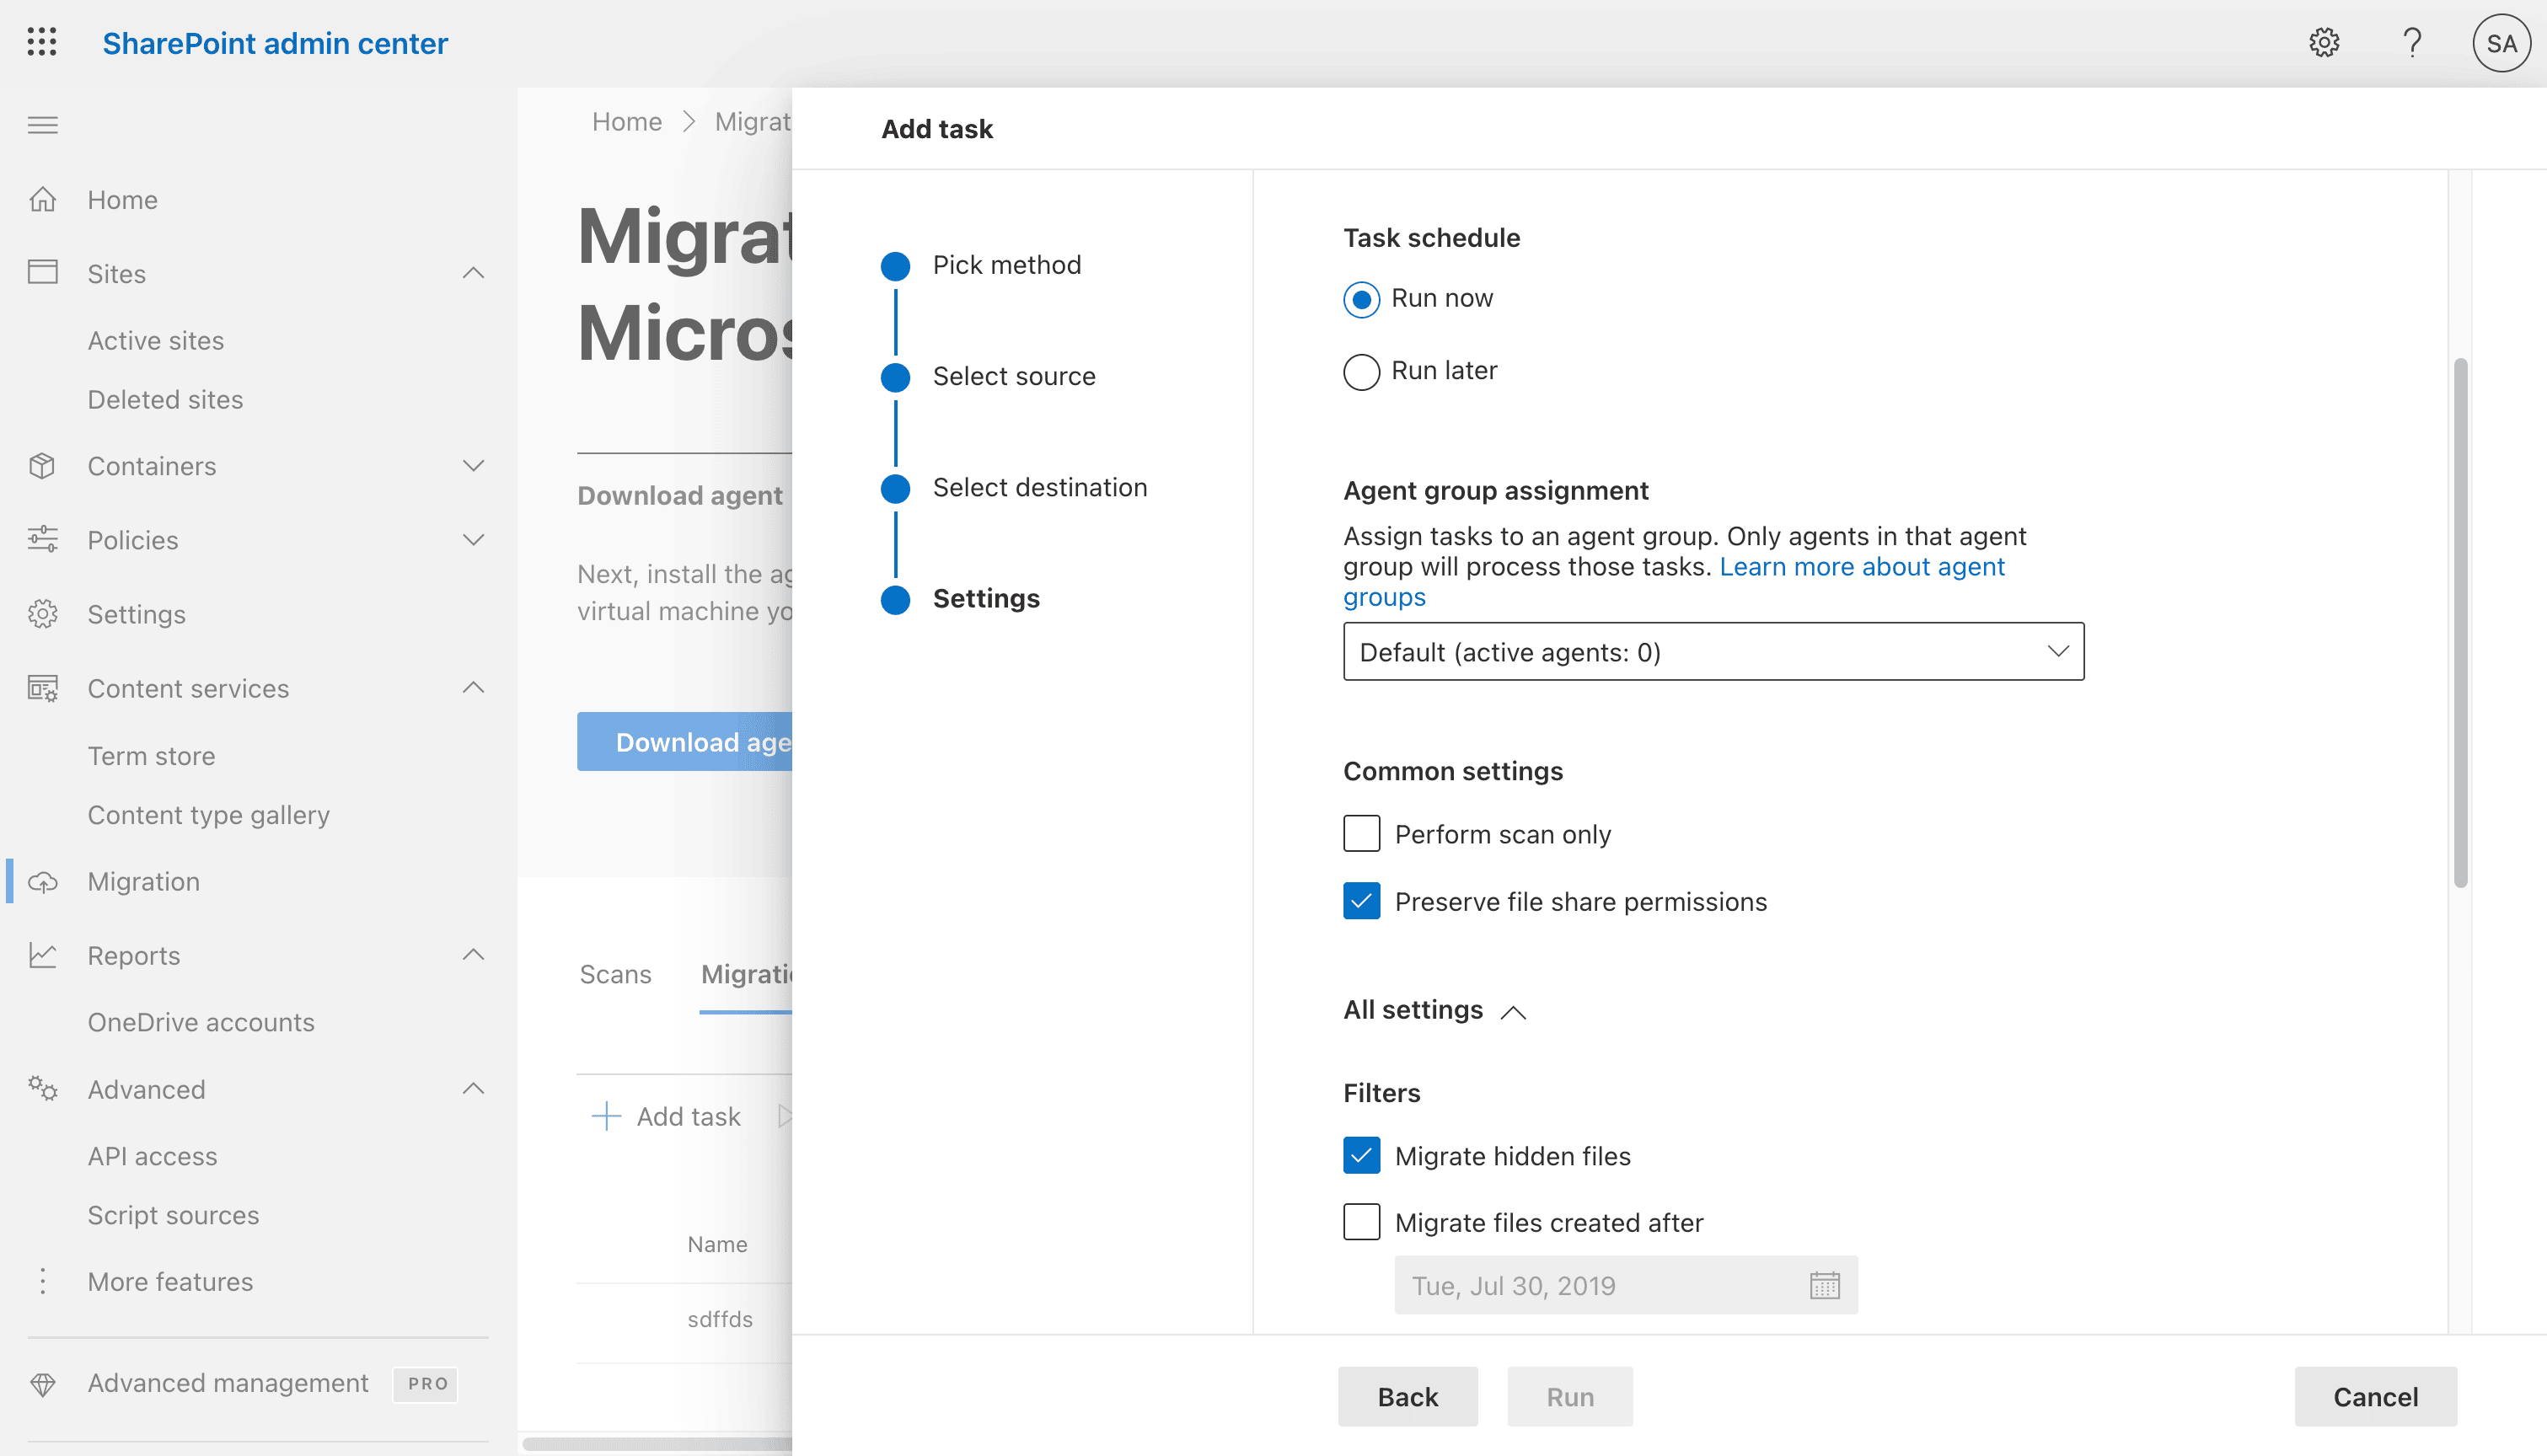The width and height of the screenshot is (2547, 1456).
Task: Open Term store page
Action: tap(151, 756)
